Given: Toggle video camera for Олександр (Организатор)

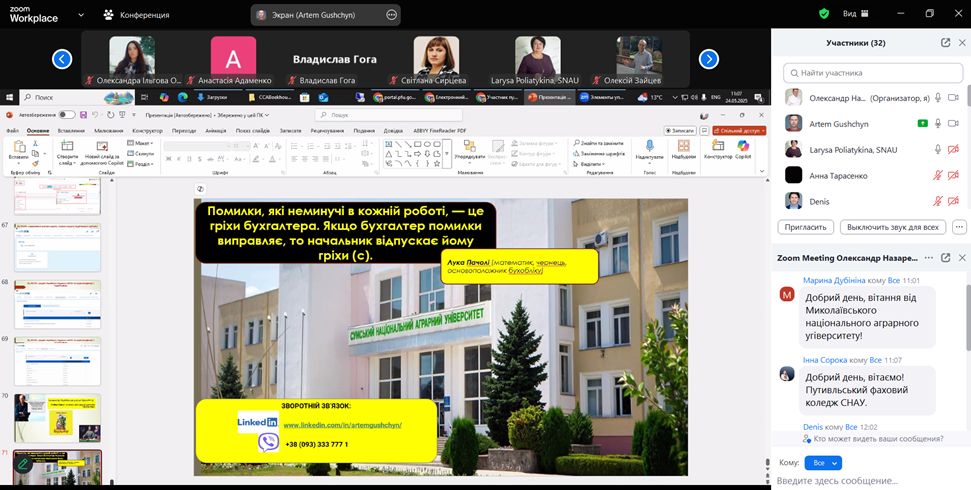Looking at the screenshot, I should (953, 97).
